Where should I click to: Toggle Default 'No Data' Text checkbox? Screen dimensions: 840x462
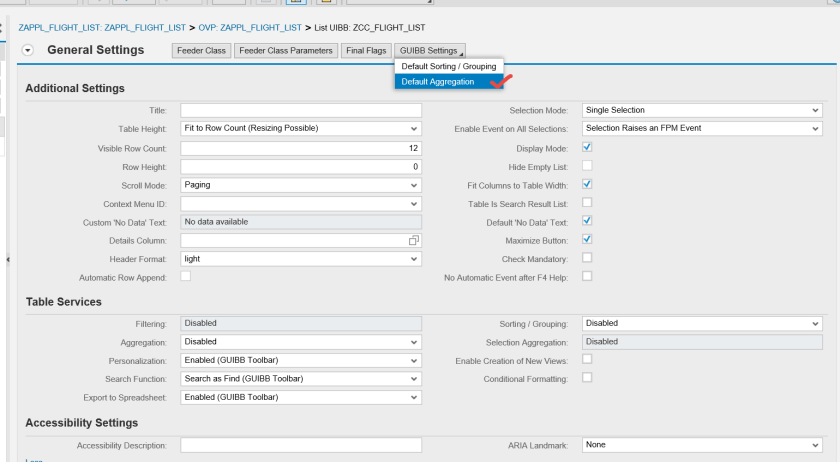(587, 220)
